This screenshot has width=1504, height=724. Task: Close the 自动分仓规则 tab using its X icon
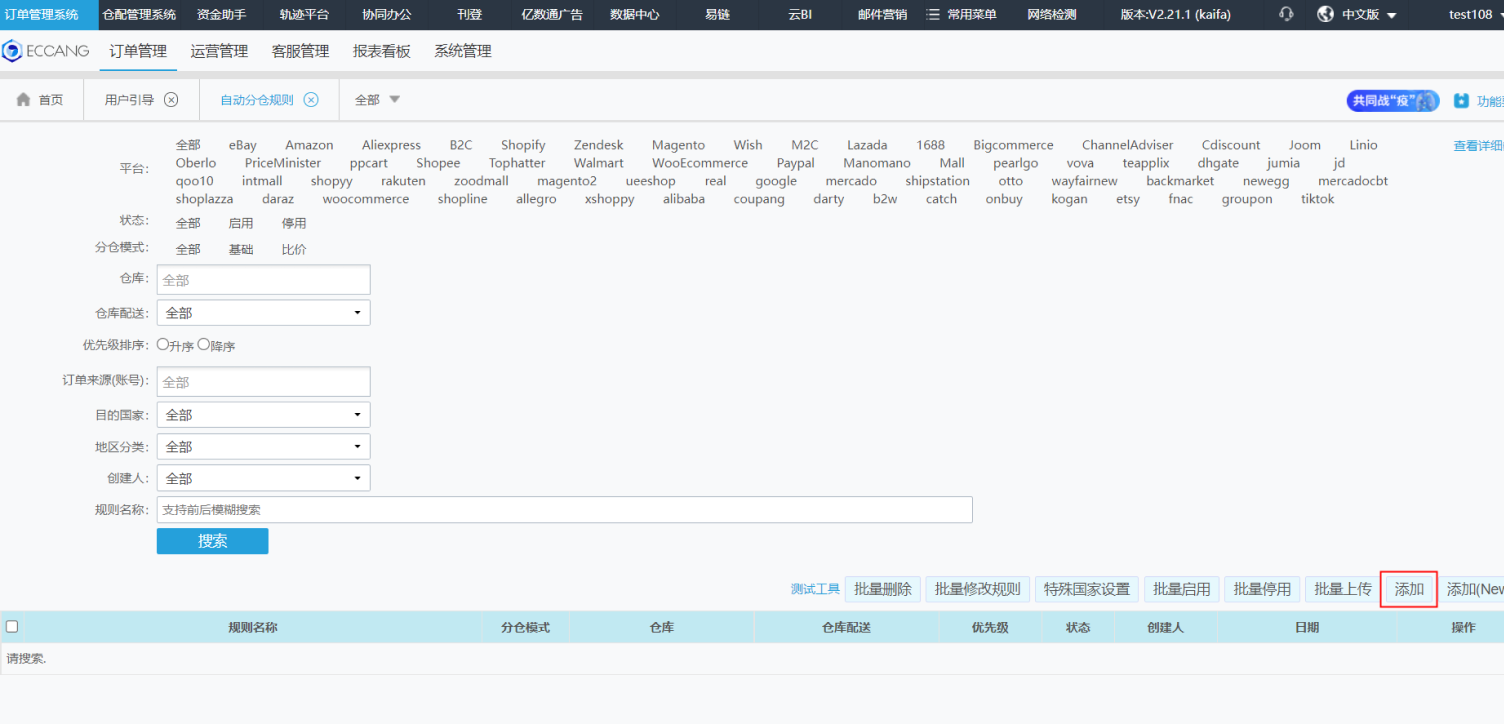coord(311,100)
